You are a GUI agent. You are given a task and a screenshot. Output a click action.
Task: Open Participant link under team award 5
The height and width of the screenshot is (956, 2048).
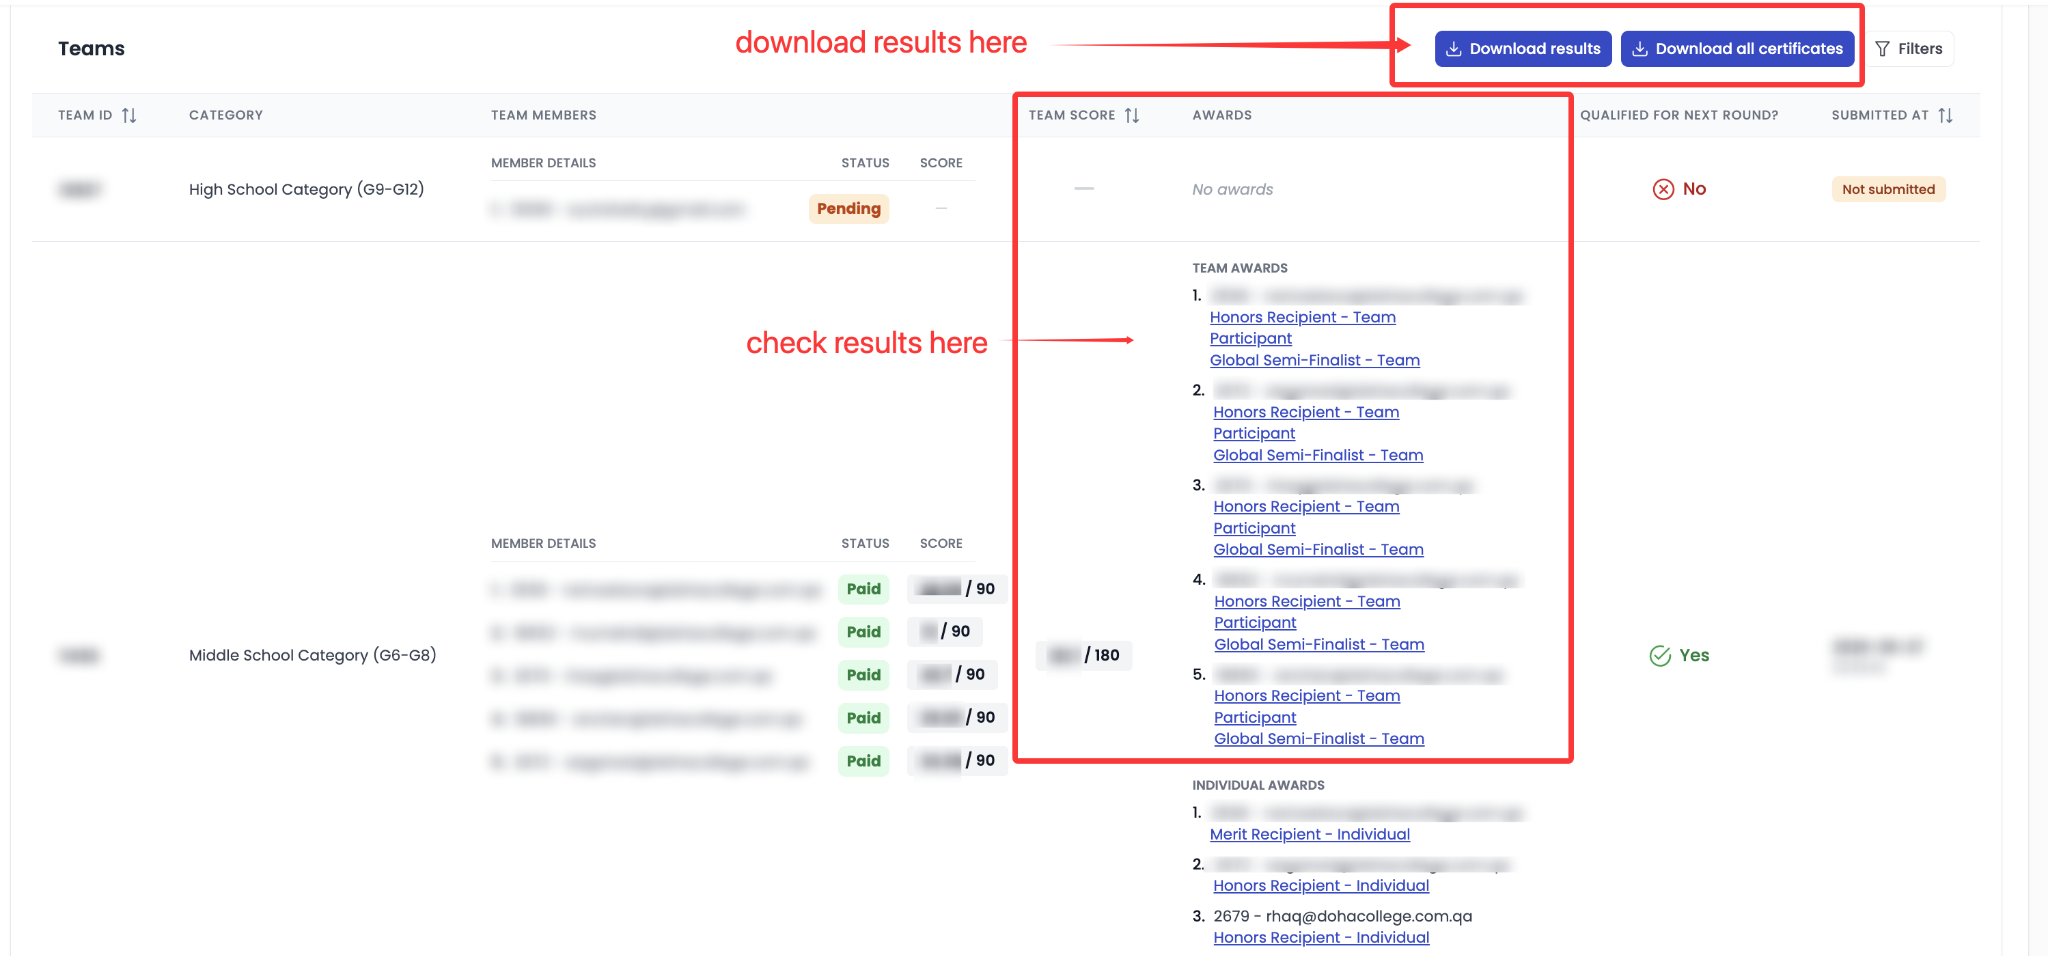point(1255,718)
